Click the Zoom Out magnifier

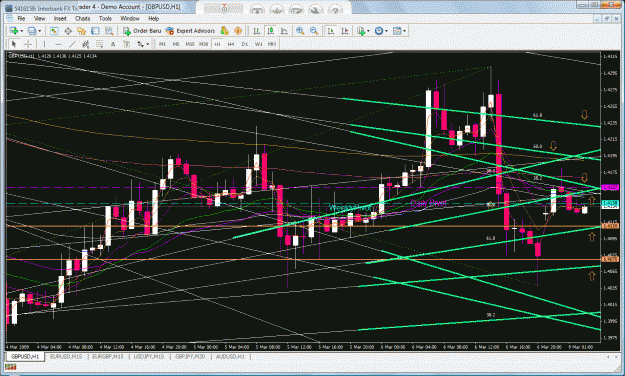314,31
